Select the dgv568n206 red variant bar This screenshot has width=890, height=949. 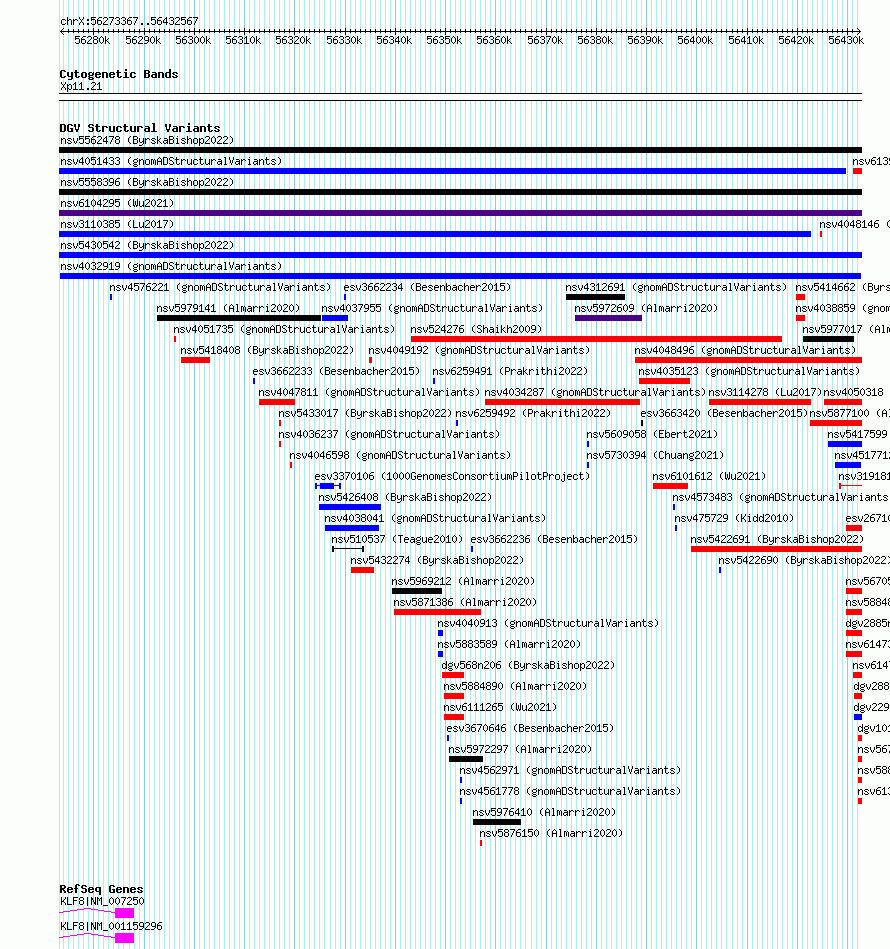pos(453,675)
